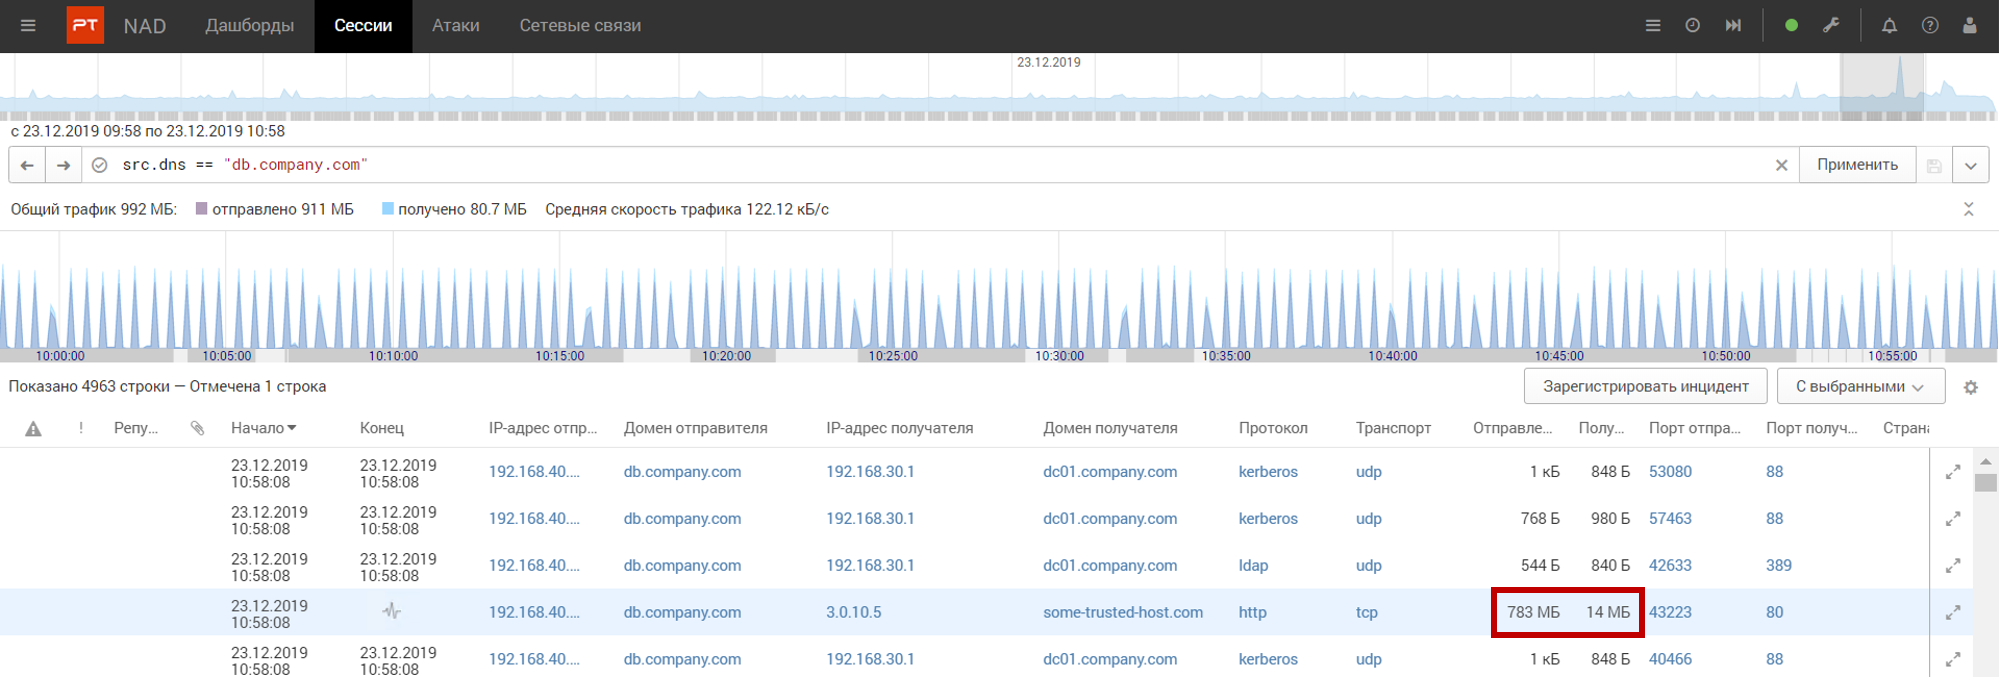Sort sessions by the Начало column
Viewport: 2000px width, 677px height.
(x=263, y=428)
